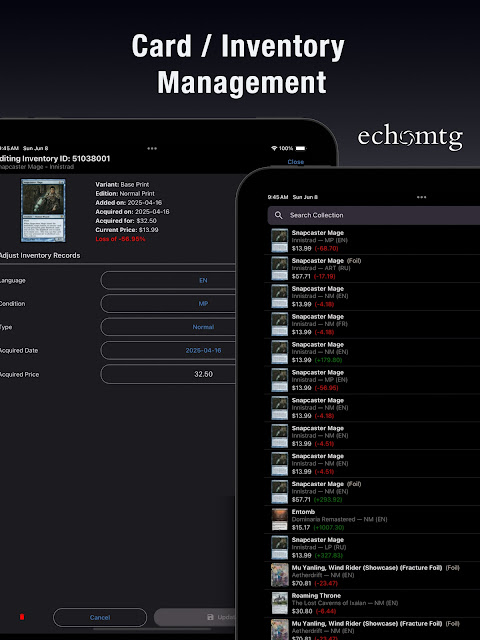Click the "Adjust Inventory Records" heading
The image size is (480, 640).
tap(40, 256)
